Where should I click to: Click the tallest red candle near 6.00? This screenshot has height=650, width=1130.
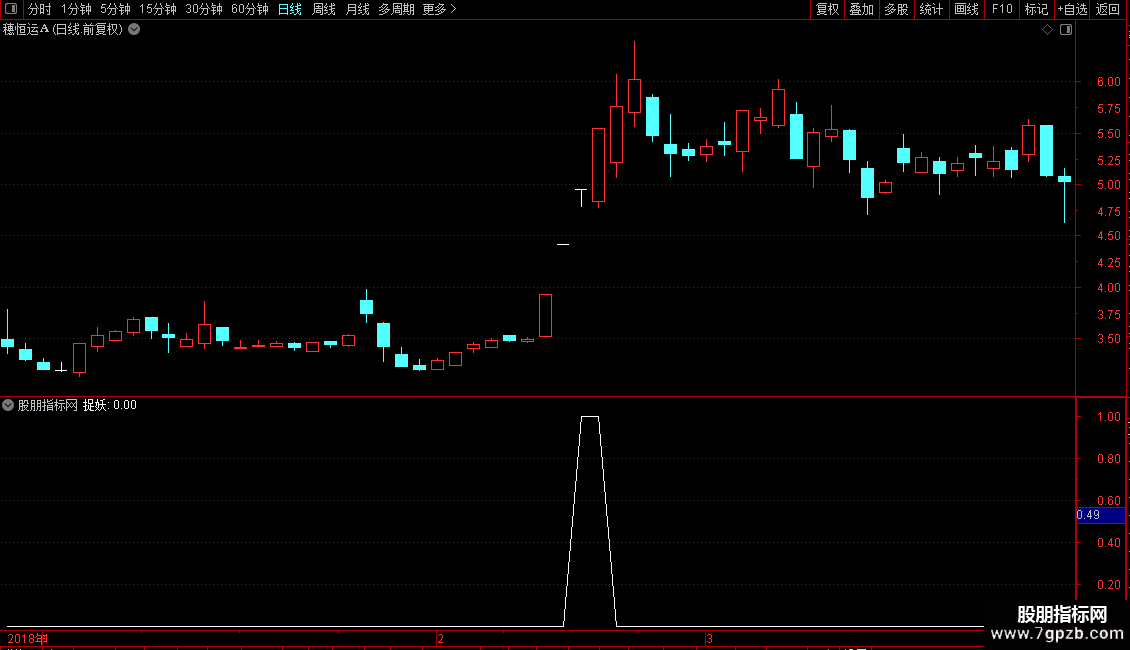(x=634, y=95)
